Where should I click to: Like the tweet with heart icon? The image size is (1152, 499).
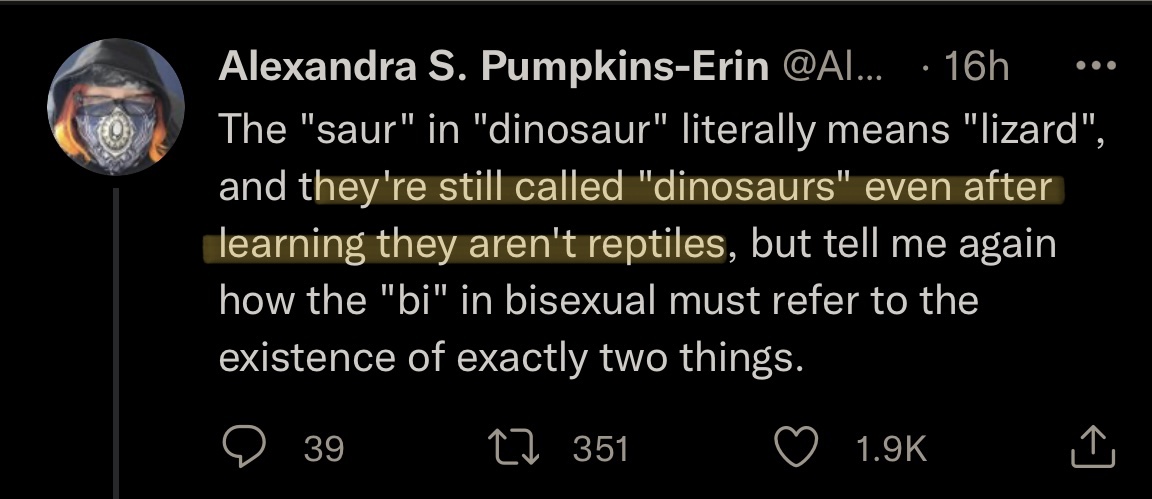797,448
